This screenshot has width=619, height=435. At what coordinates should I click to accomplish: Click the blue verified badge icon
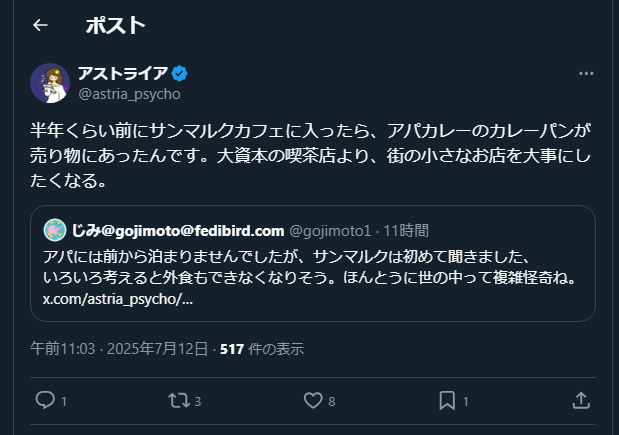pyautogui.click(x=181, y=74)
